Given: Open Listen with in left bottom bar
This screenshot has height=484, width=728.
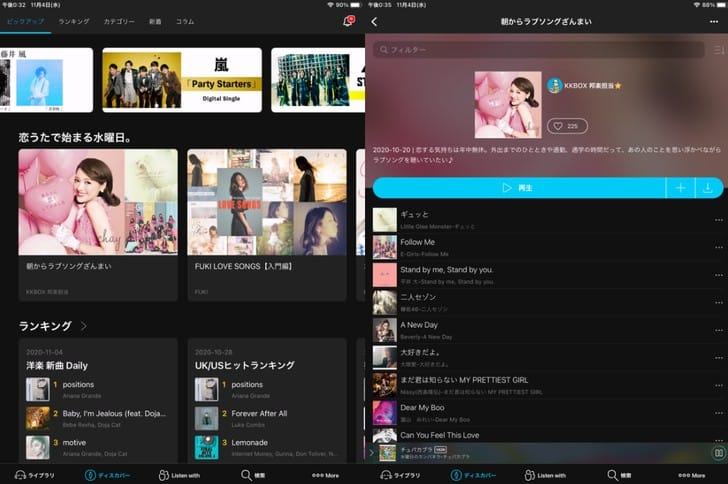Looking at the screenshot, I should pyautogui.click(x=179, y=475).
